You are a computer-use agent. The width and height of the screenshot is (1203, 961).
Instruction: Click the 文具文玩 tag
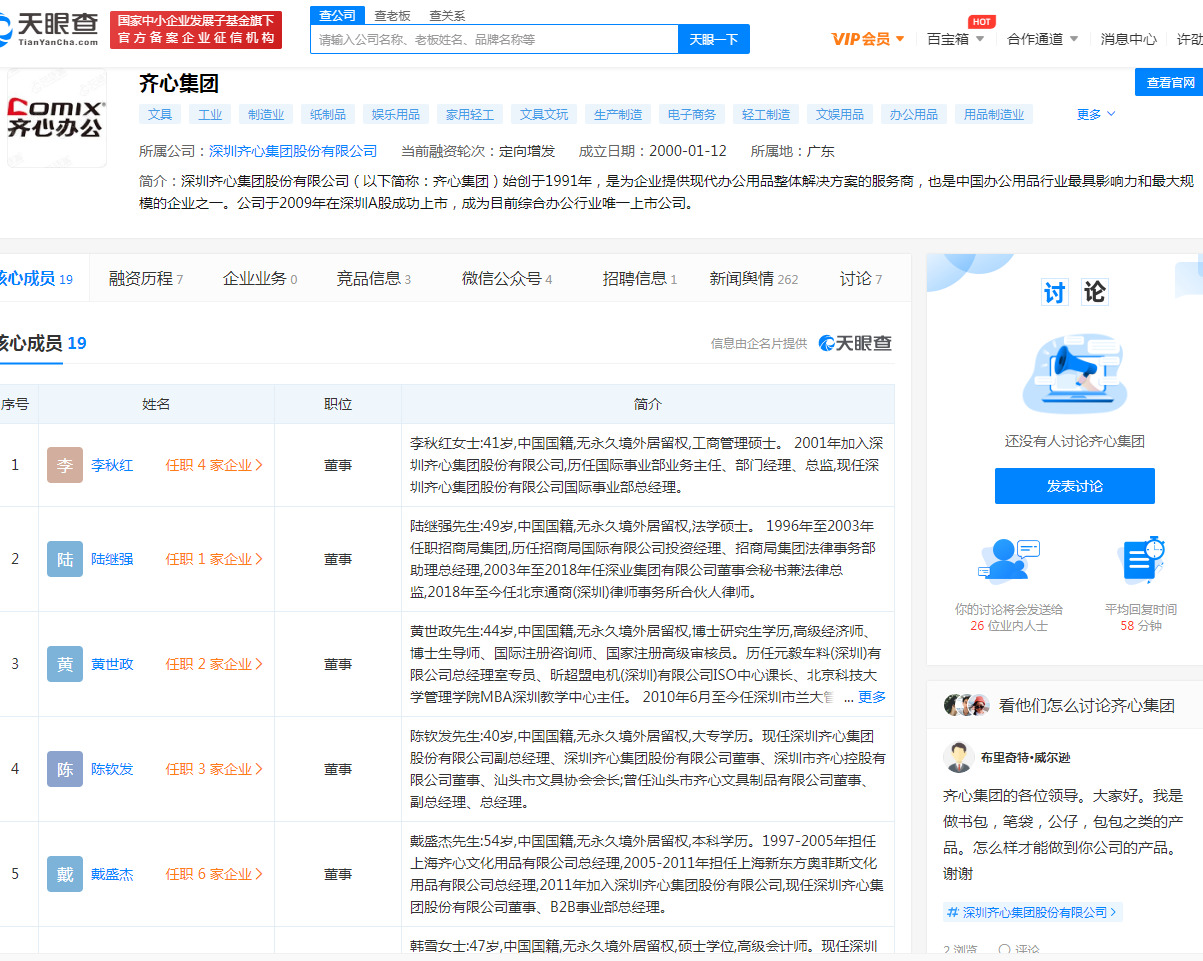pos(544,114)
